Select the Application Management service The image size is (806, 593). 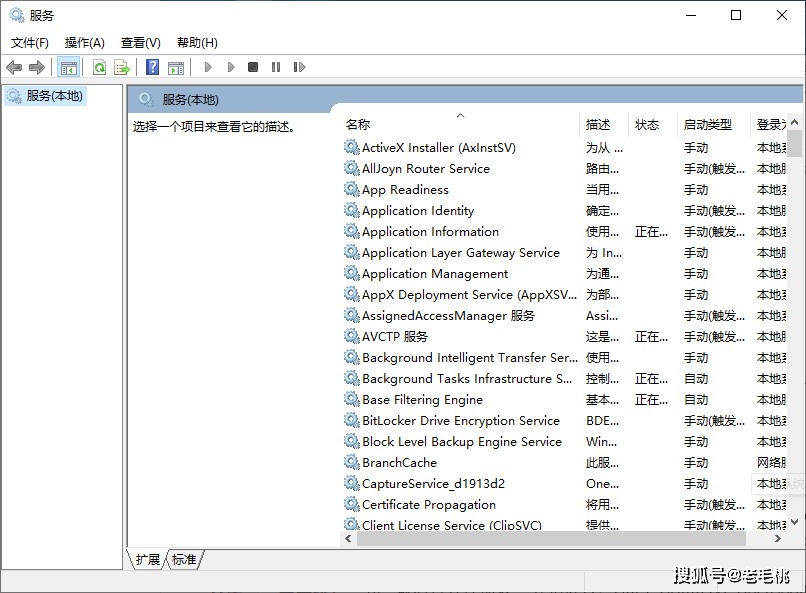(564, 274)
